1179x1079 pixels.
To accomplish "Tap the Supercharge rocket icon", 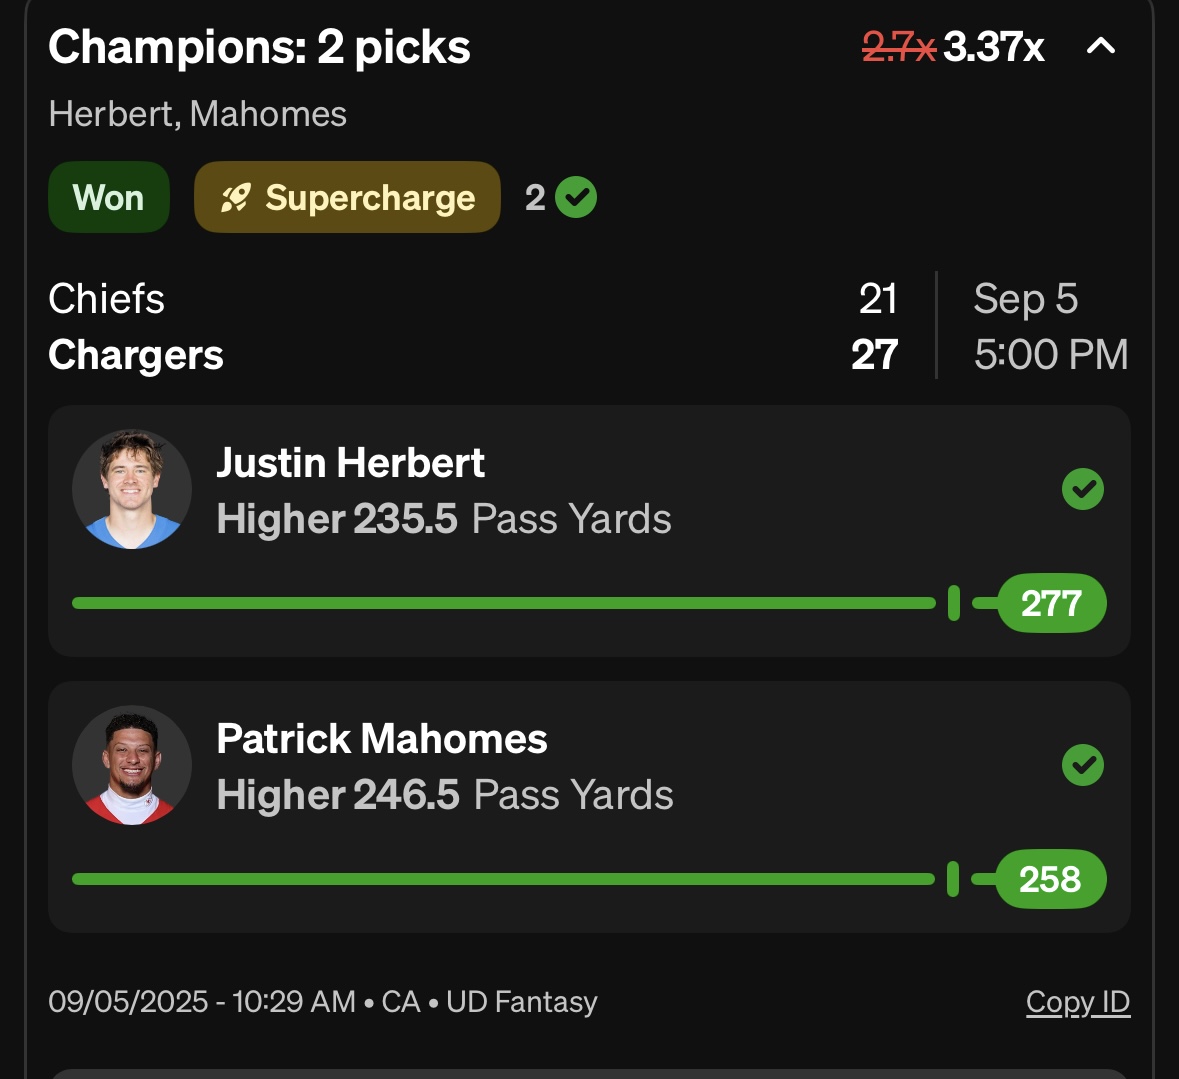I will pos(235,199).
